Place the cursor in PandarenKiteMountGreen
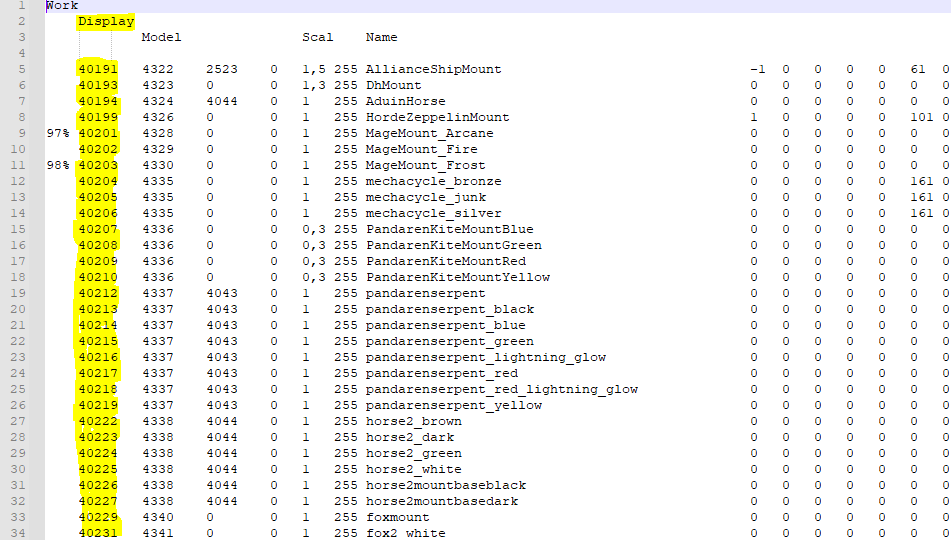The height and width of the screenshot is (540, 951). 453,245
